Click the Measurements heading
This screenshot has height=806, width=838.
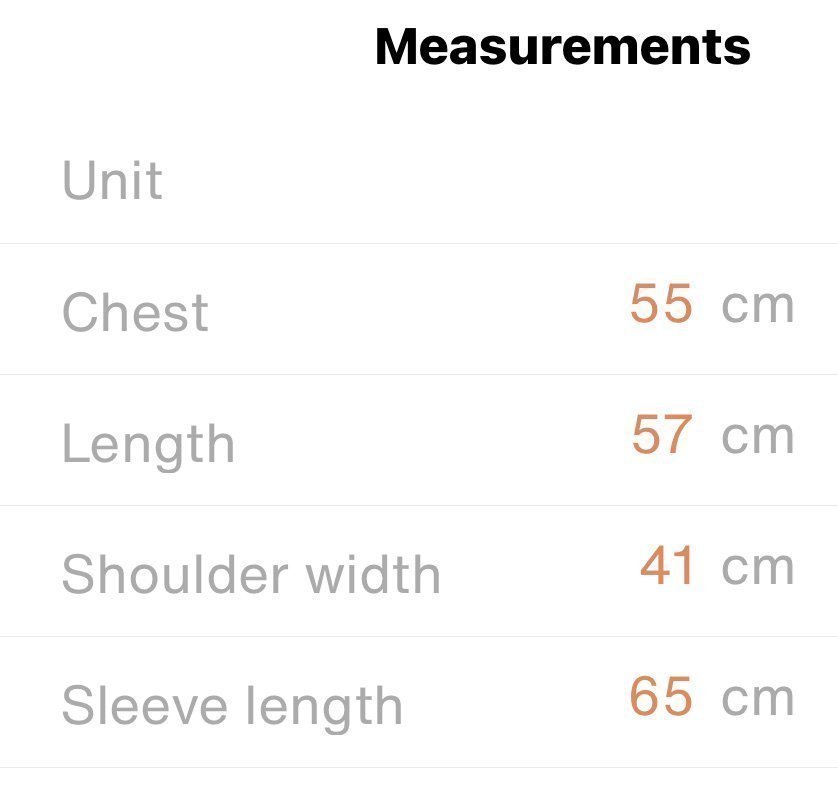(562, 47)
